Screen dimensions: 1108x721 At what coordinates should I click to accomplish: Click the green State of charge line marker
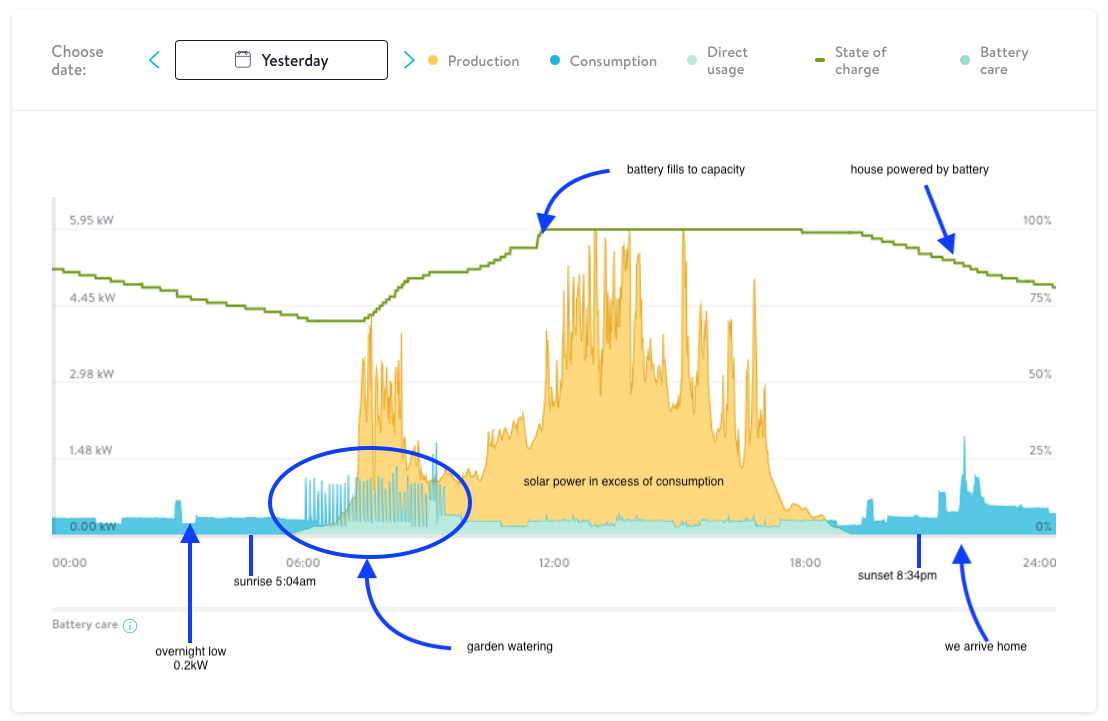[820, 60]
